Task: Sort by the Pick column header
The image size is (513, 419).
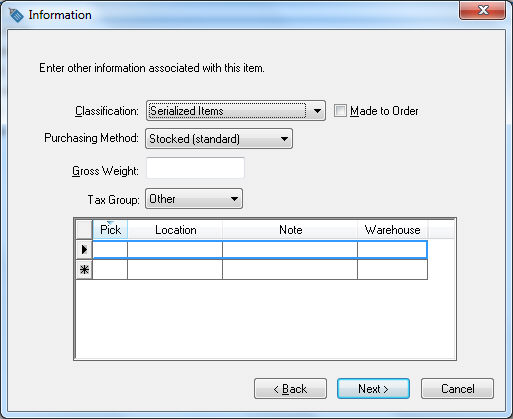Action: [110, 230]
